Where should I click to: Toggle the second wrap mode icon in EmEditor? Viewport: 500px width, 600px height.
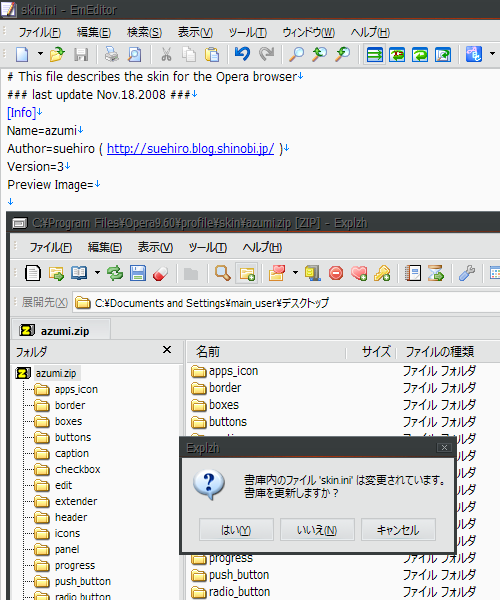click(x=397, y=54)
